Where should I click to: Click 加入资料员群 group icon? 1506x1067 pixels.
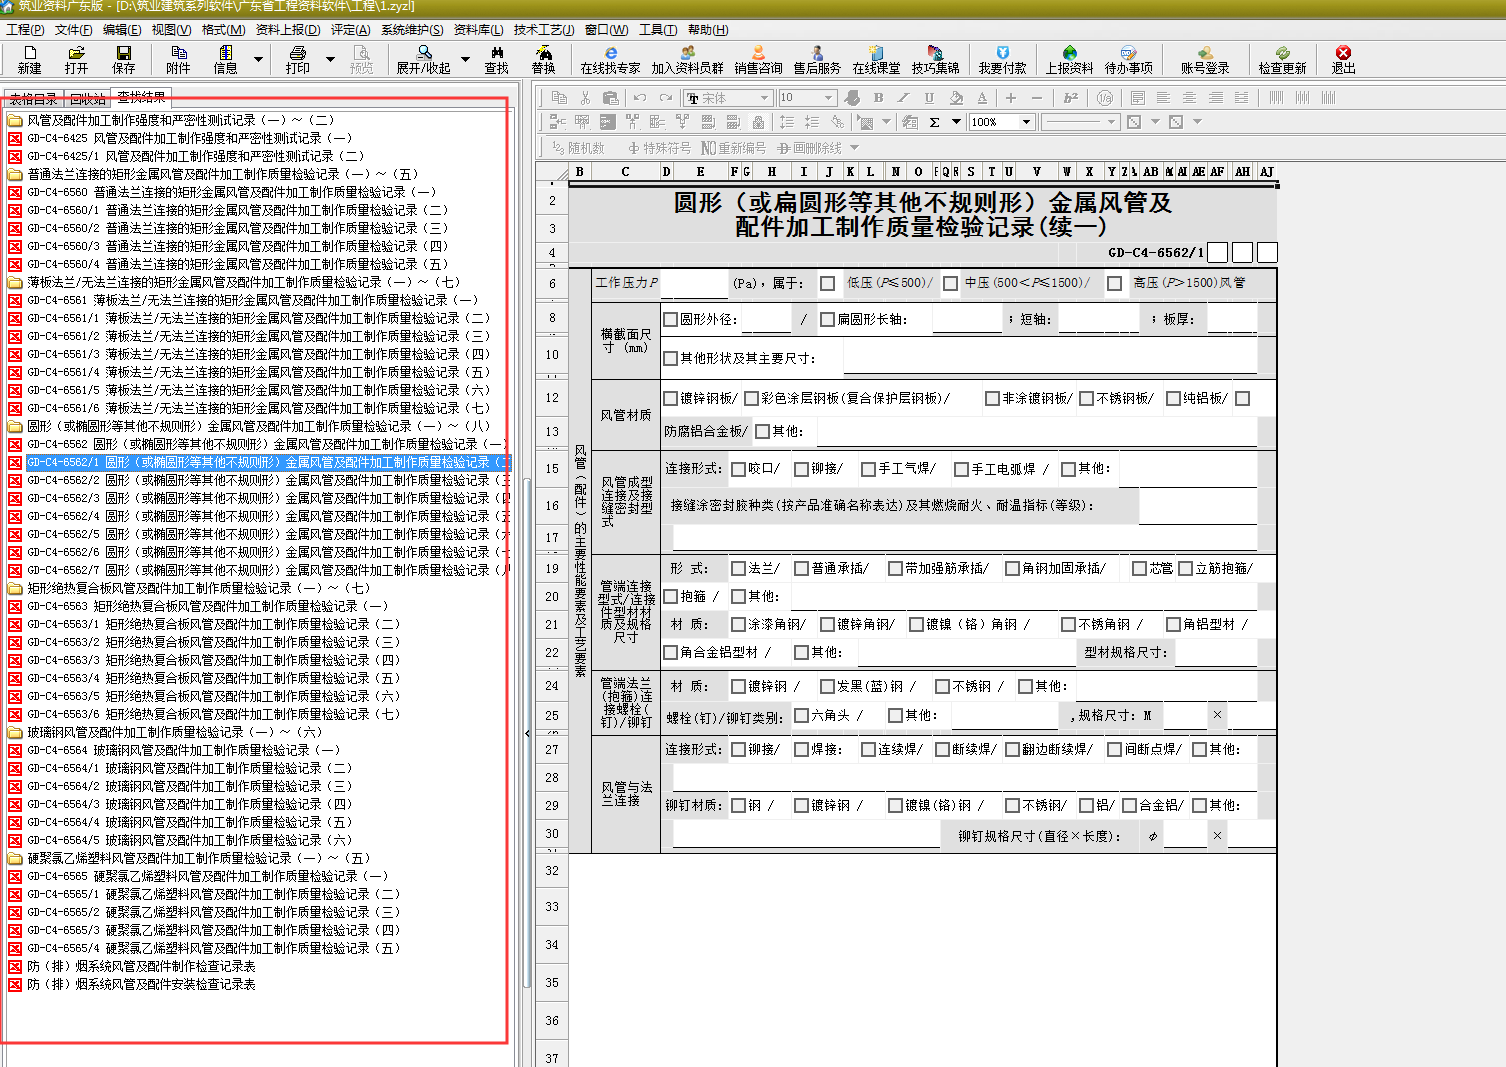pyautogui.click(x=688, y=59)
